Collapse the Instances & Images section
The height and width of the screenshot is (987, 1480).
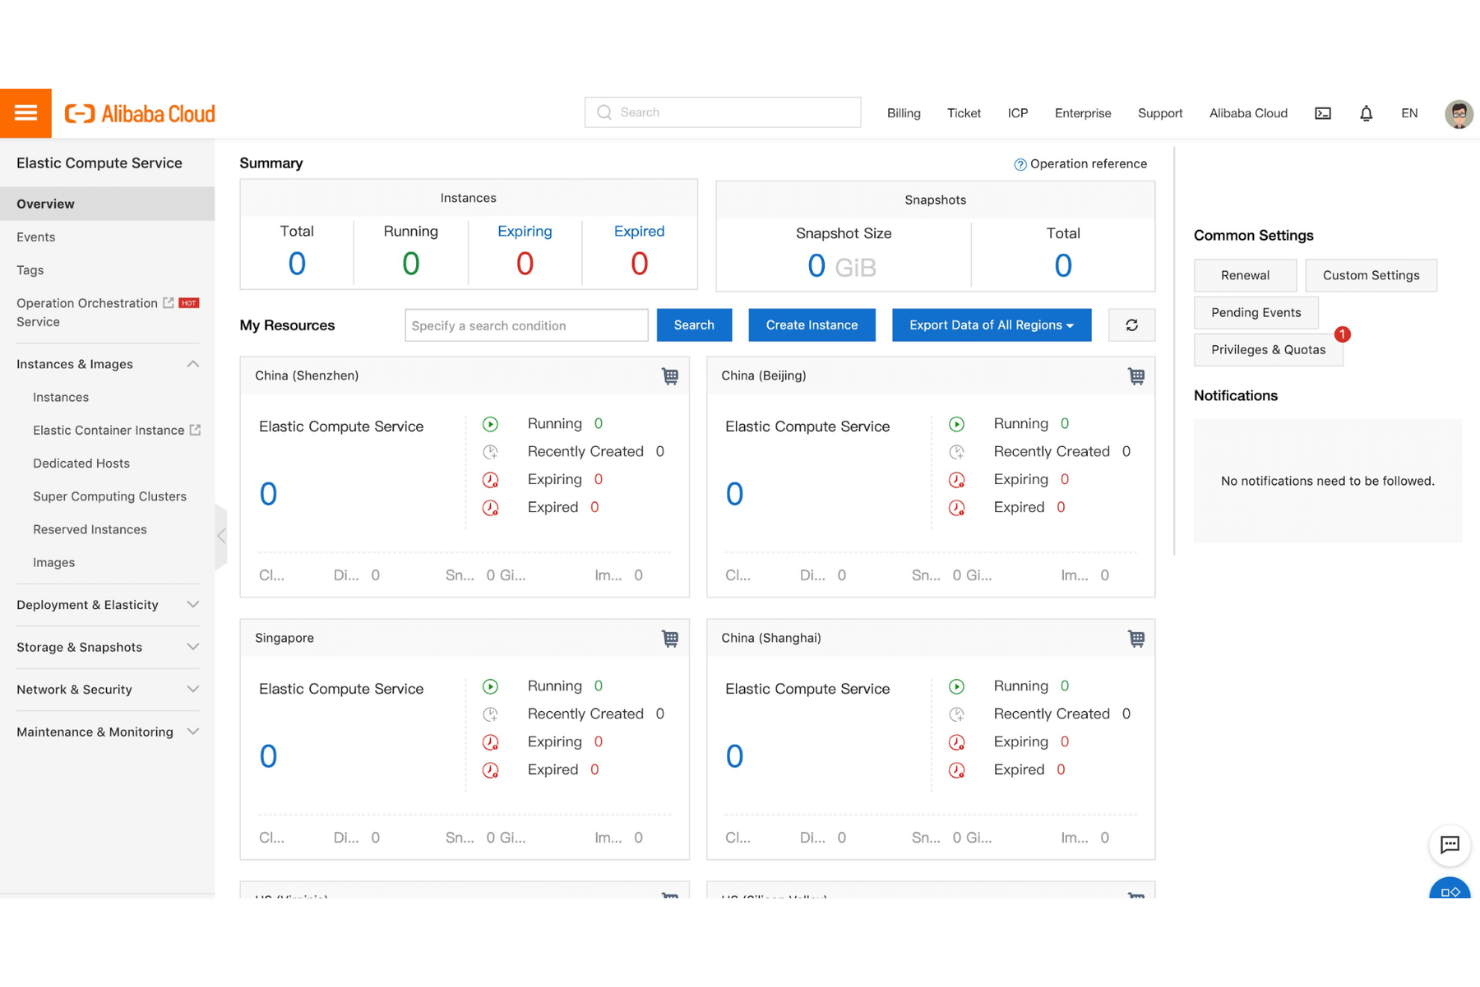[192, 364]
